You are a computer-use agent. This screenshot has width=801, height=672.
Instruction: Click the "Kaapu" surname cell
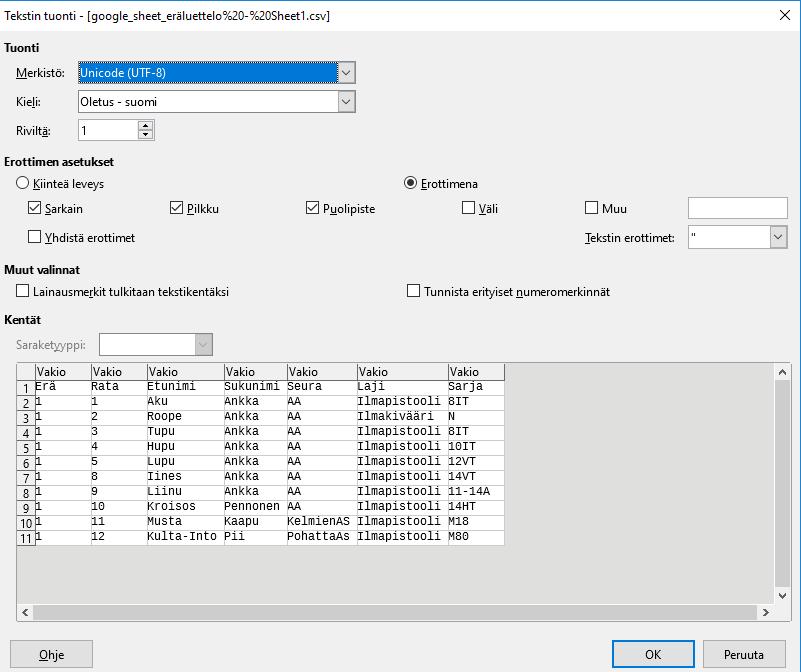point(255,522)
